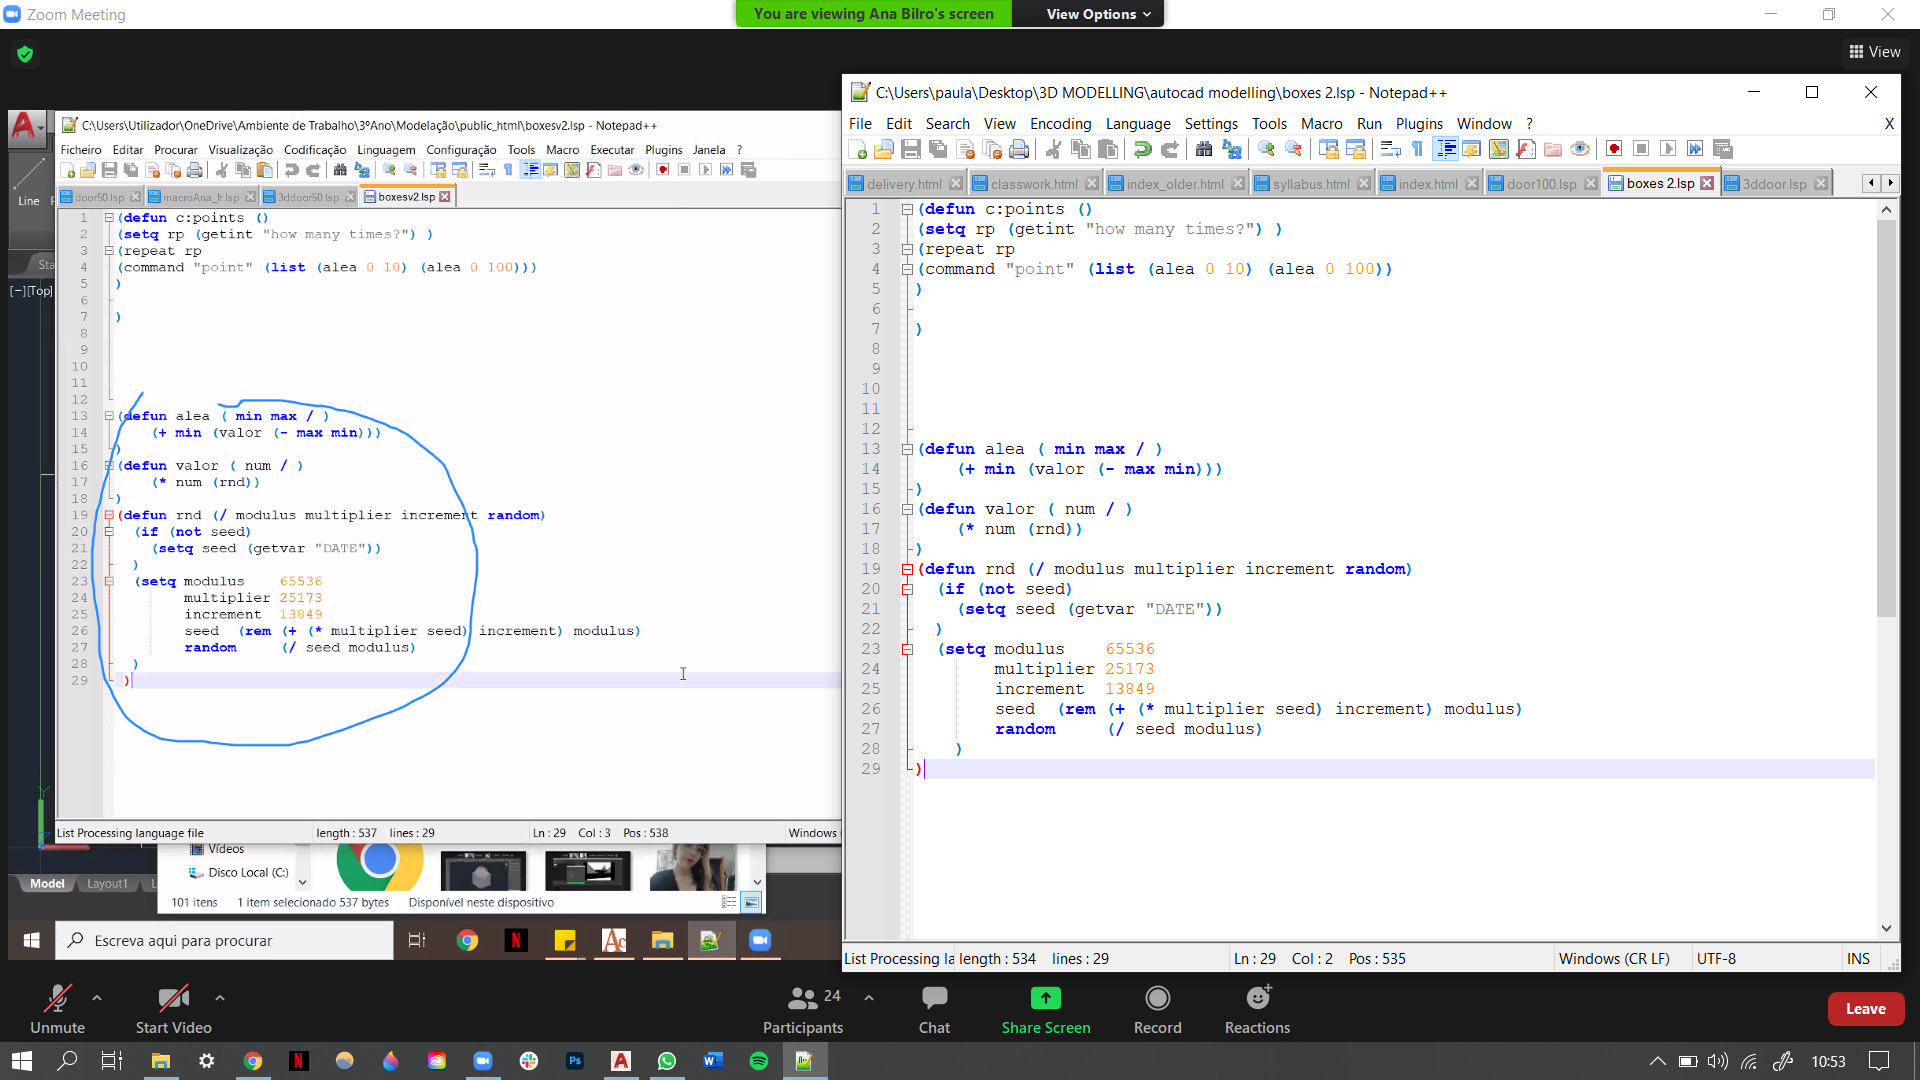Enable the Share Screen button in Zoom
The height and width of the screenshot is (1080, 1920).
pos(1050,1009)
